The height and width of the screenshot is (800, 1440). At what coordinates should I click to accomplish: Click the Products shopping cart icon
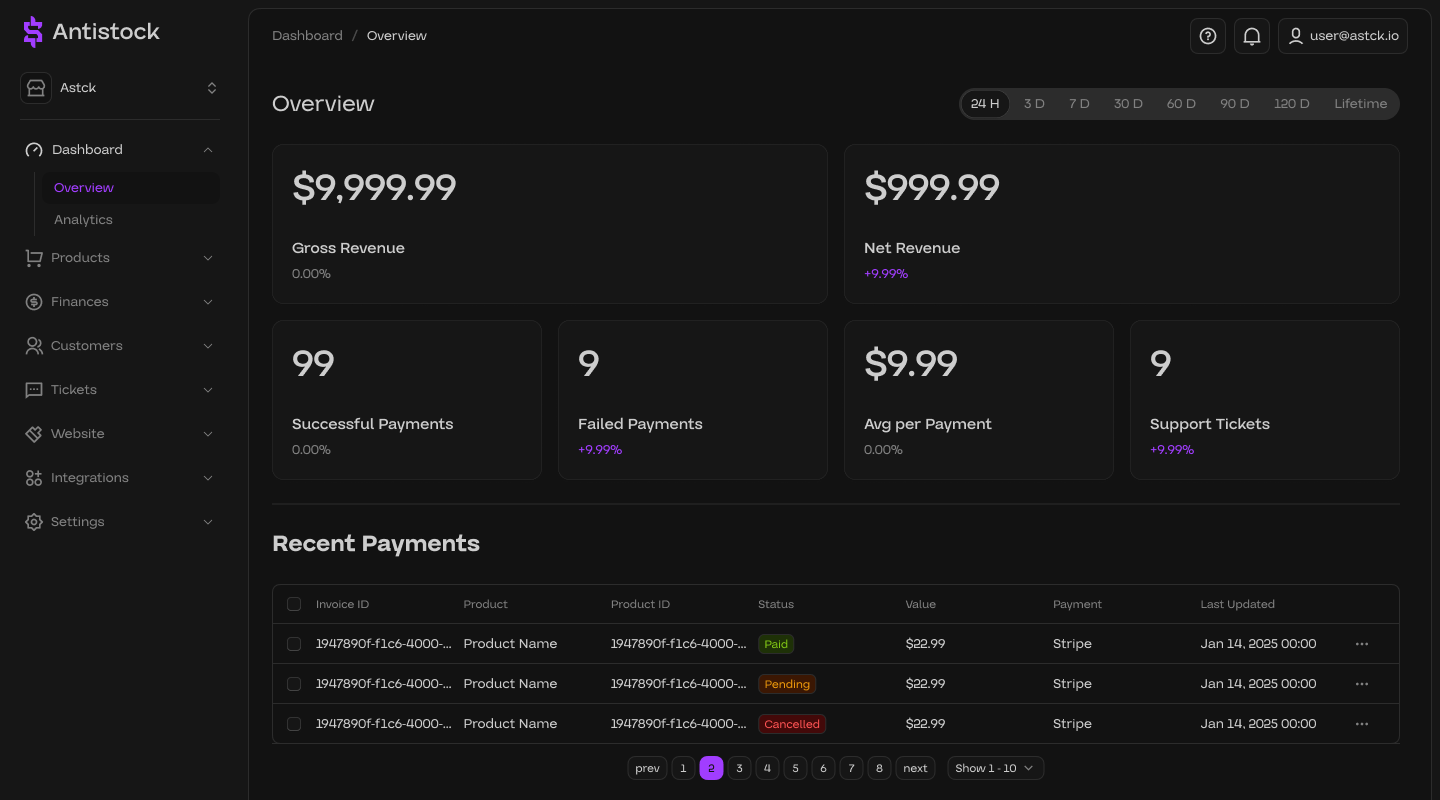33,257
